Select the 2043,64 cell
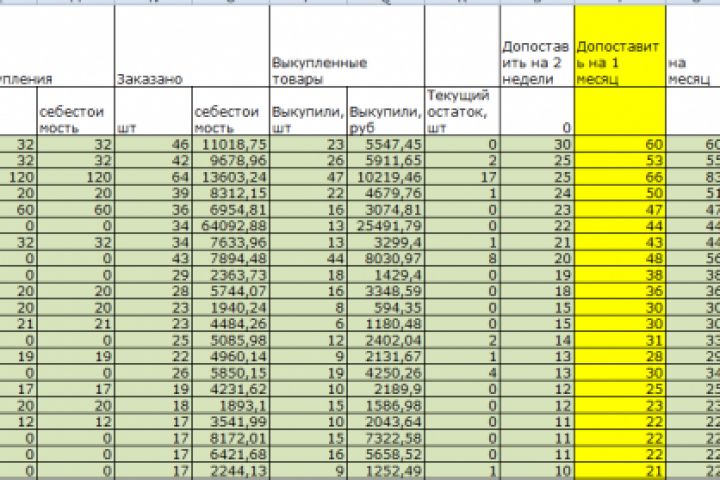This screenshot has width=720, height=480. [x=386, y=421]
